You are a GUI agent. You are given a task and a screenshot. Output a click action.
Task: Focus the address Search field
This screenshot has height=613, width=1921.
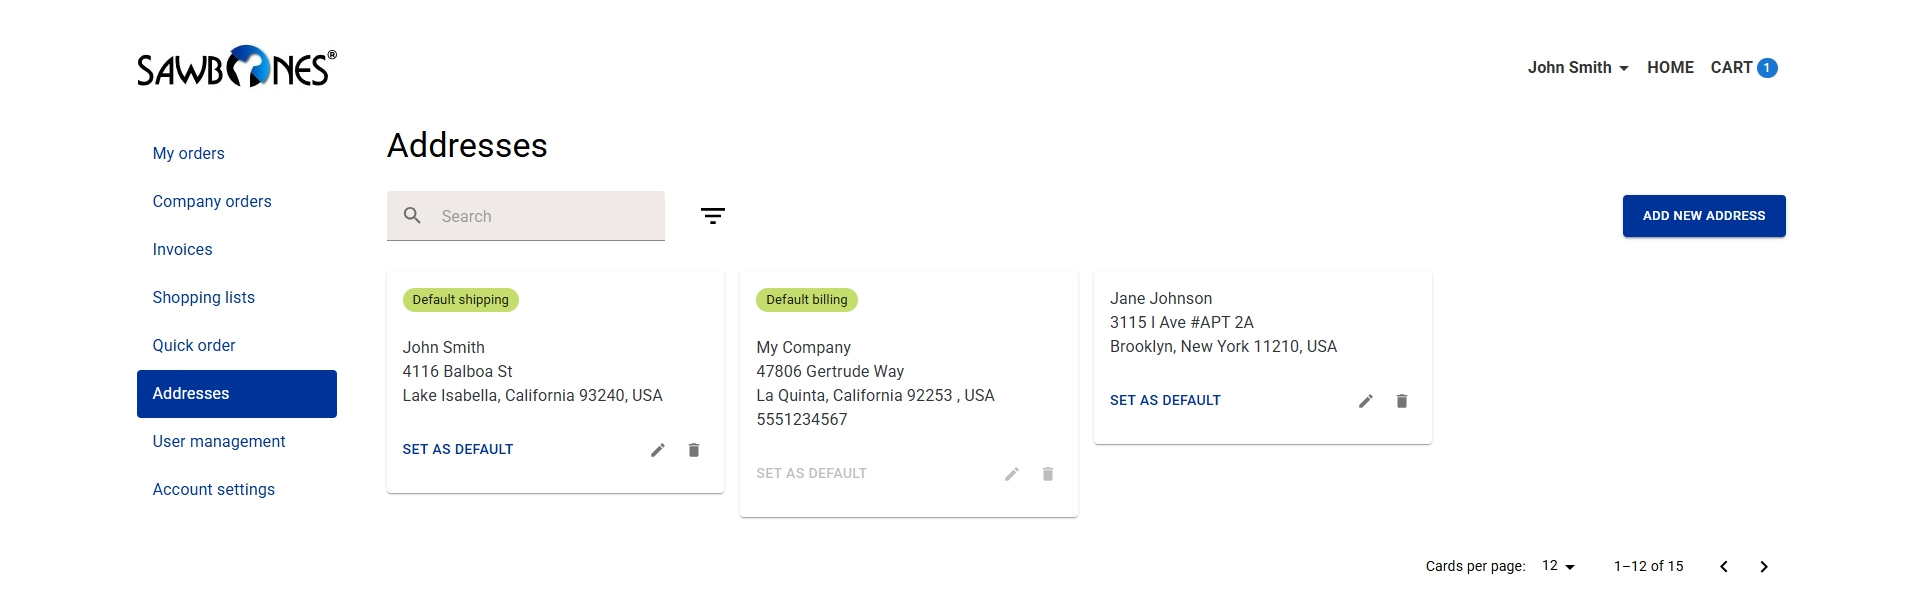pos(526,216)
